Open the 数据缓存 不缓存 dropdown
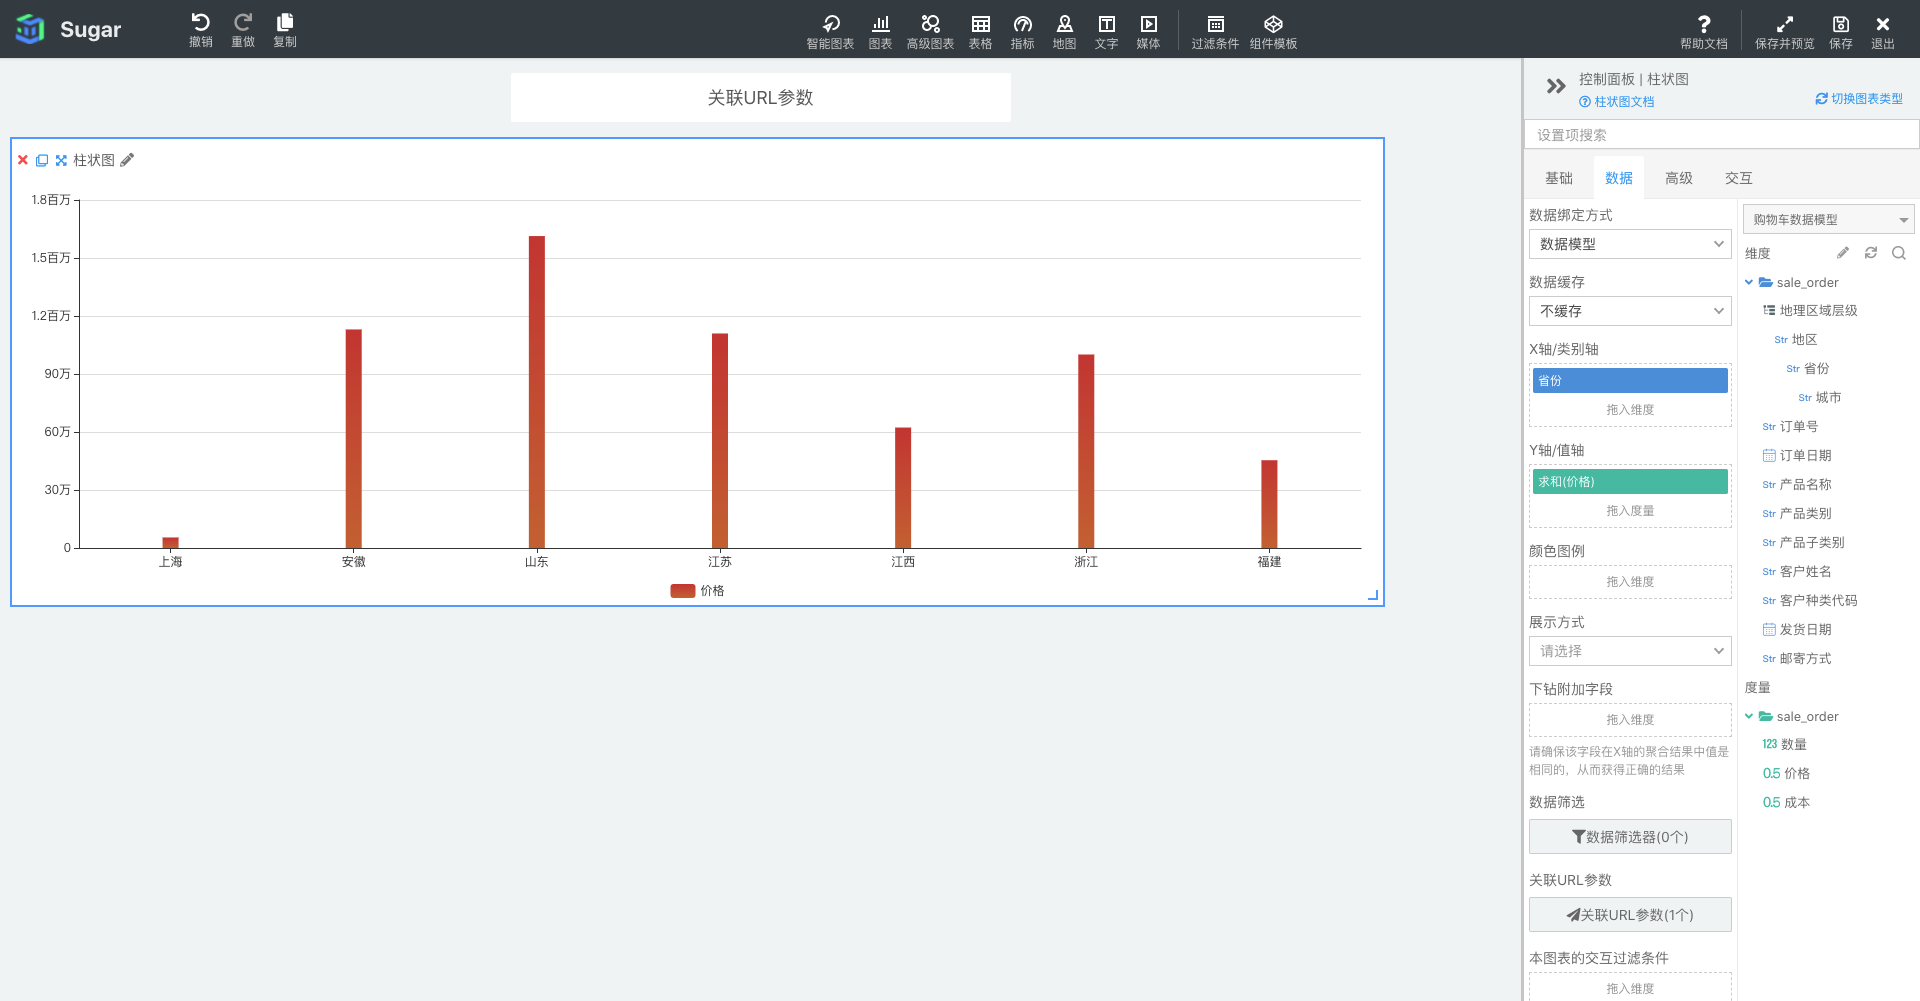This screenshot has height=1001, width=1920. (x=1630, y=311)
